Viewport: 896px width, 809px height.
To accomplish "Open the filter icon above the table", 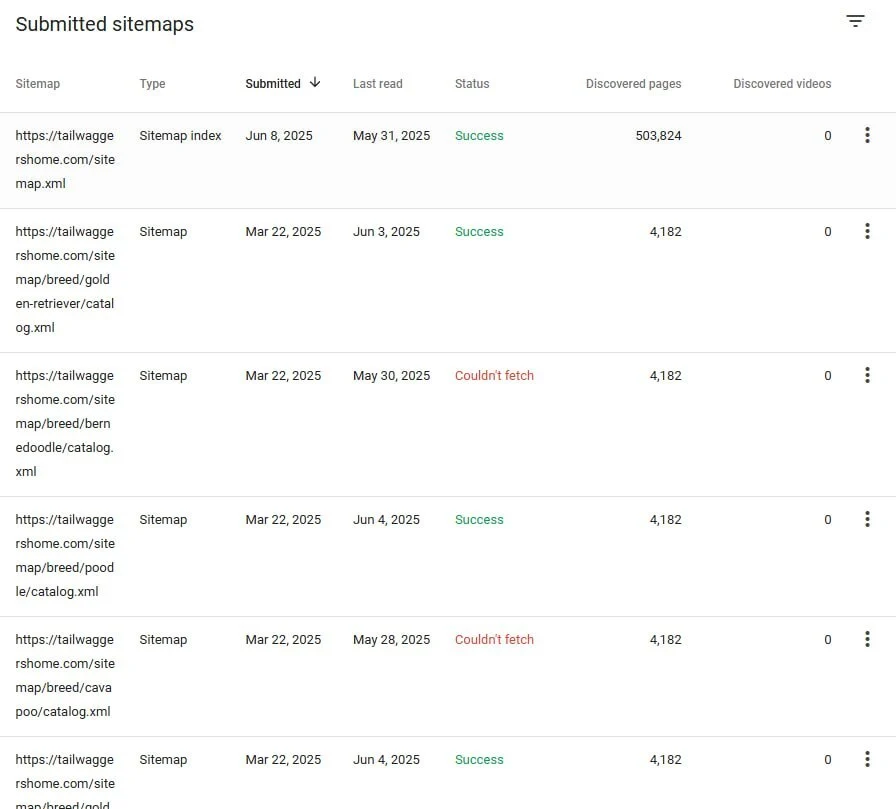I will (855, 21).
